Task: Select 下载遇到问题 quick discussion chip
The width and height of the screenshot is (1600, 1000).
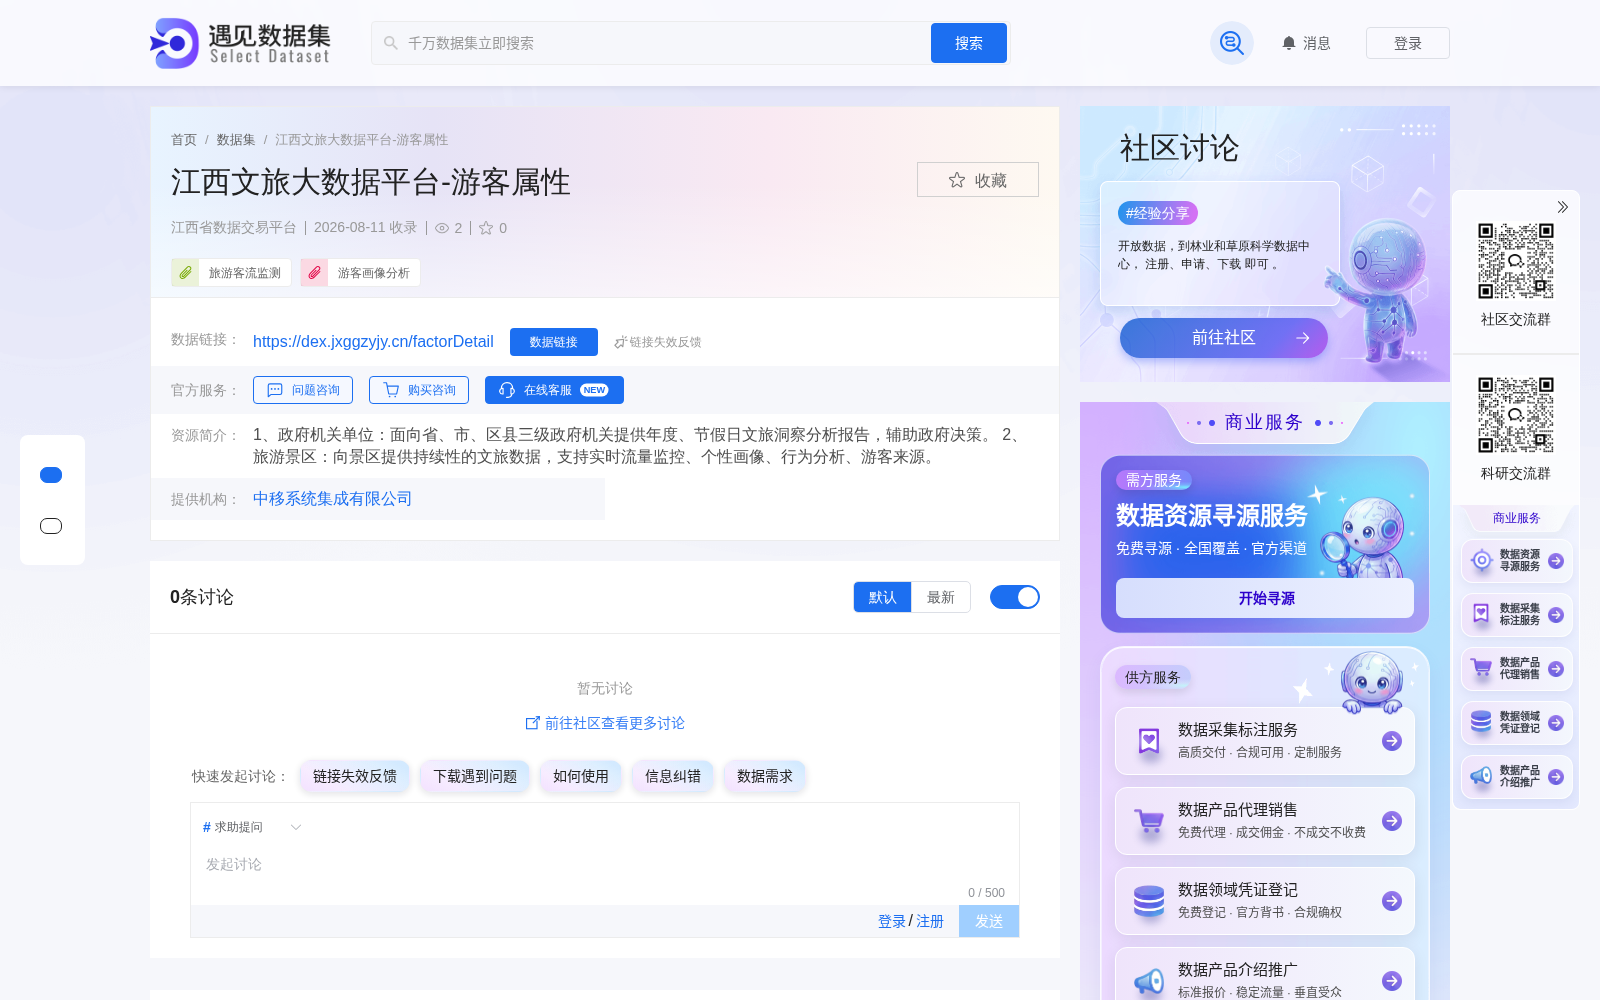Action: point(475,776)
